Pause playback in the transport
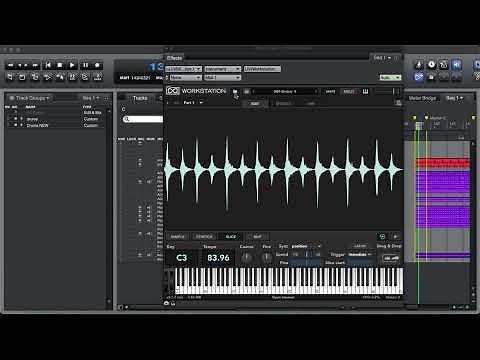Viewport: 480px width, 360px height. [x=85, y=65]
